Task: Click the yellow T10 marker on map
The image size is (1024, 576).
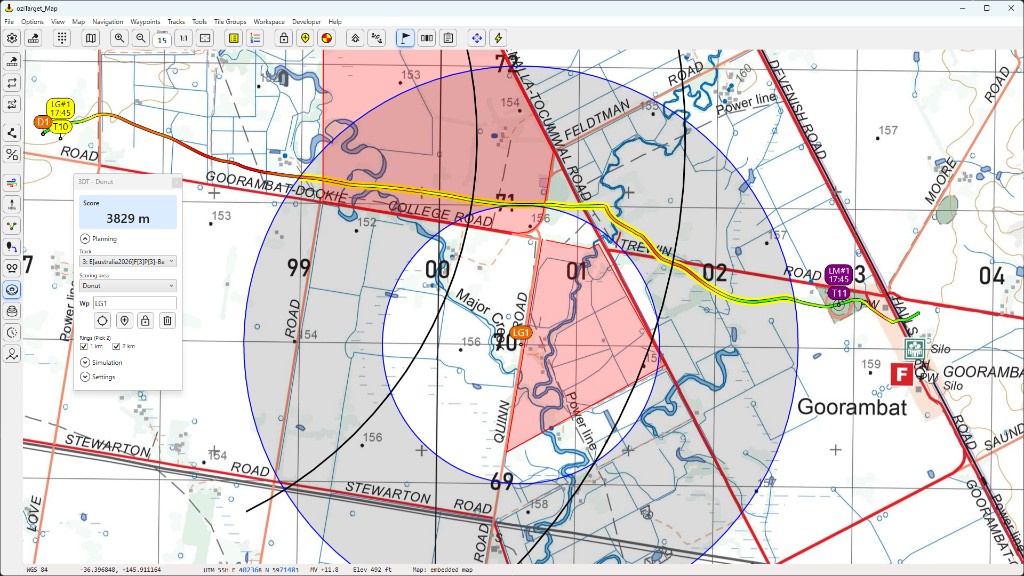Action: 61,127
